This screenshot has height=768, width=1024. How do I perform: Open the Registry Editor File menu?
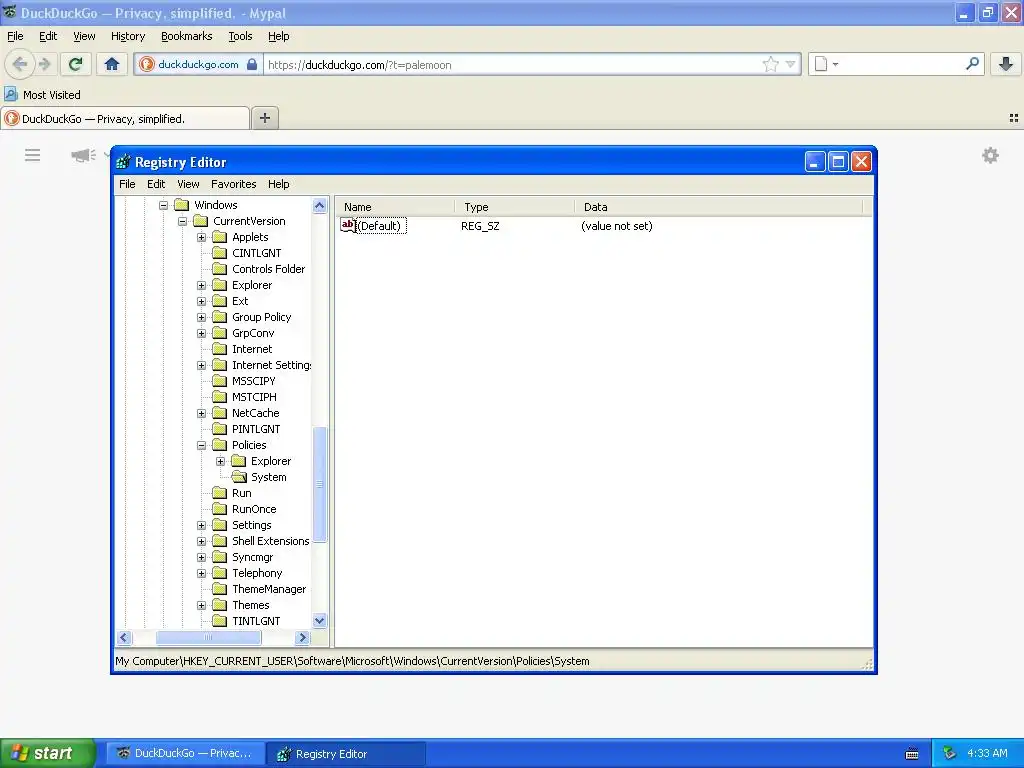pyautogui.click(x=127, y=184)
